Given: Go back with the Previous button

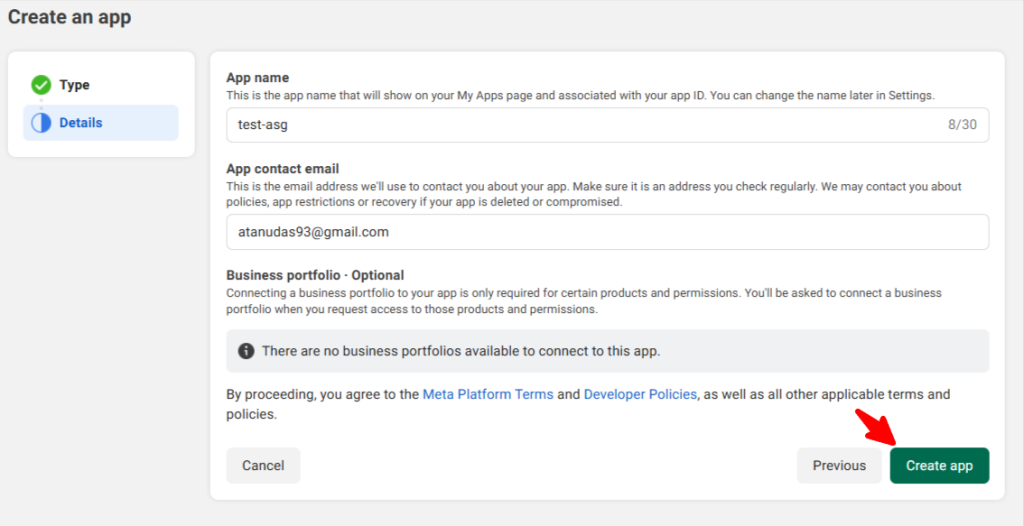Looking at the screenshot, I should [x=839, y=465].
